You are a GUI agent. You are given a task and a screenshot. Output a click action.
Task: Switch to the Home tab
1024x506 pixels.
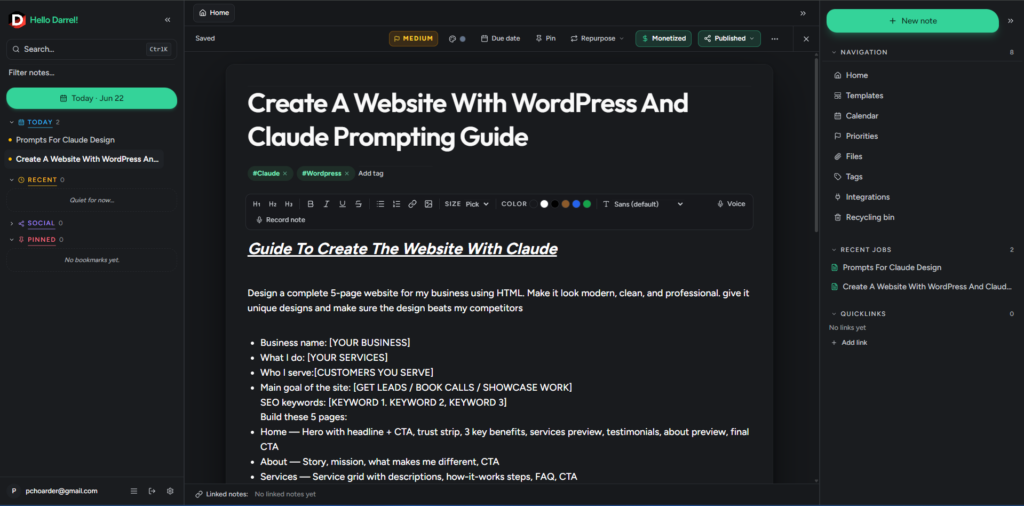pyautogui.click(x=214, y=13)
